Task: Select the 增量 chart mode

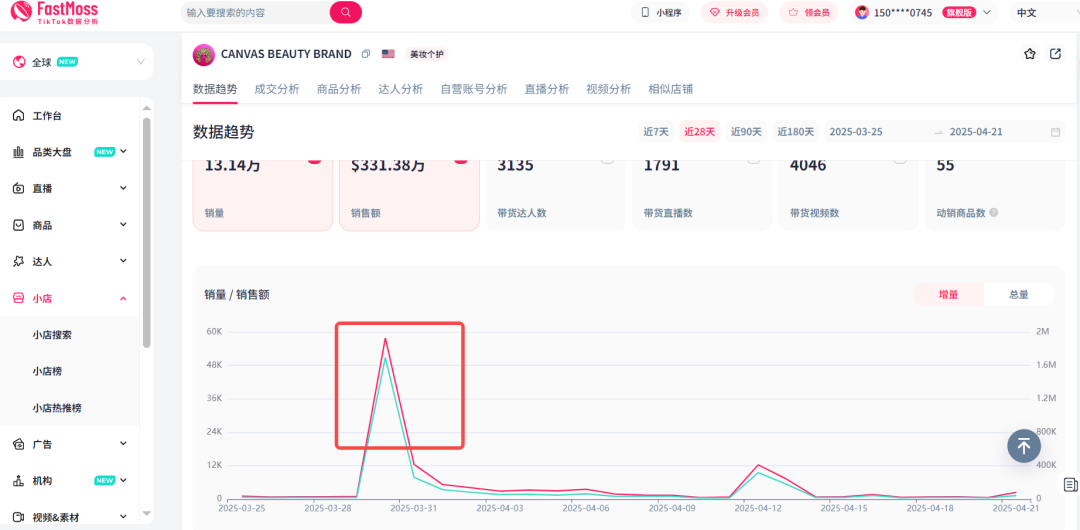Action: pos(948,294)
